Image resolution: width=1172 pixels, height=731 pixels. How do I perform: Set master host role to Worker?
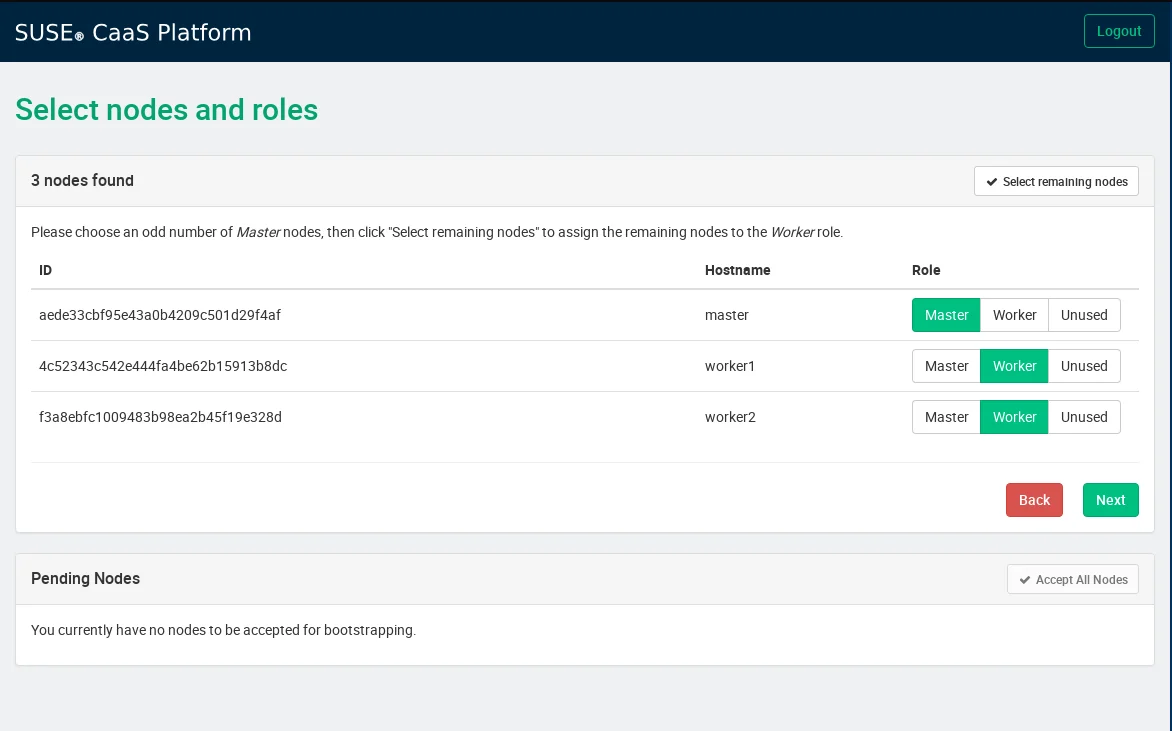[x=1014, y=315]
